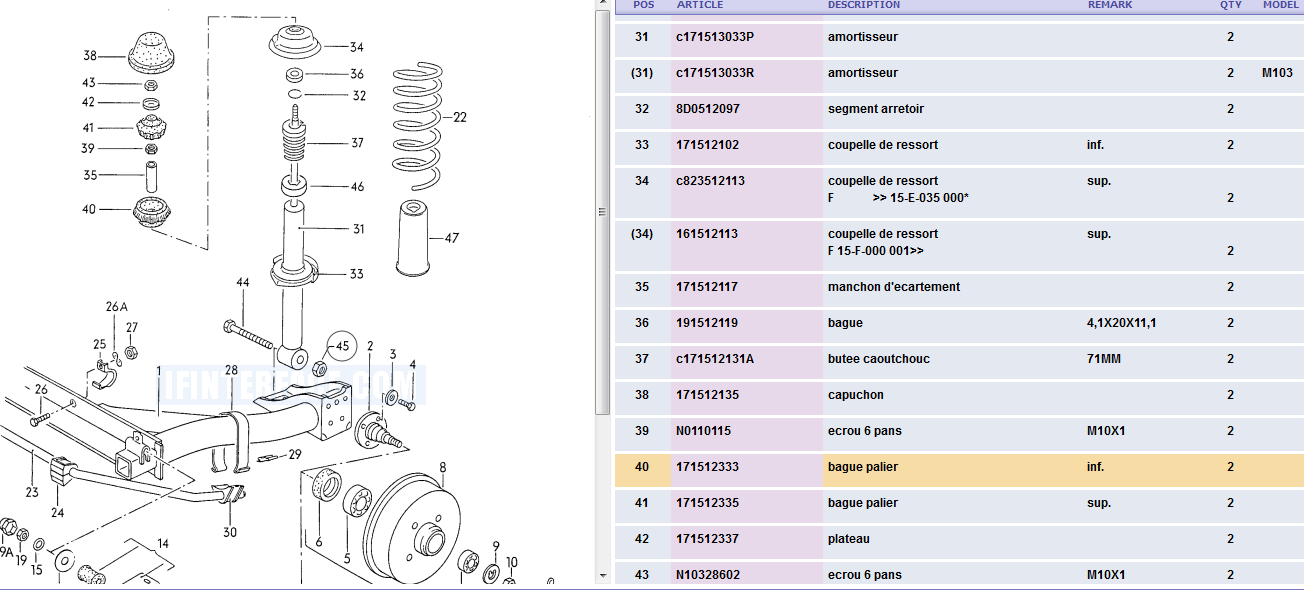
Task: Select callout 43 nut in the diagram
Action: pos(90,83)
